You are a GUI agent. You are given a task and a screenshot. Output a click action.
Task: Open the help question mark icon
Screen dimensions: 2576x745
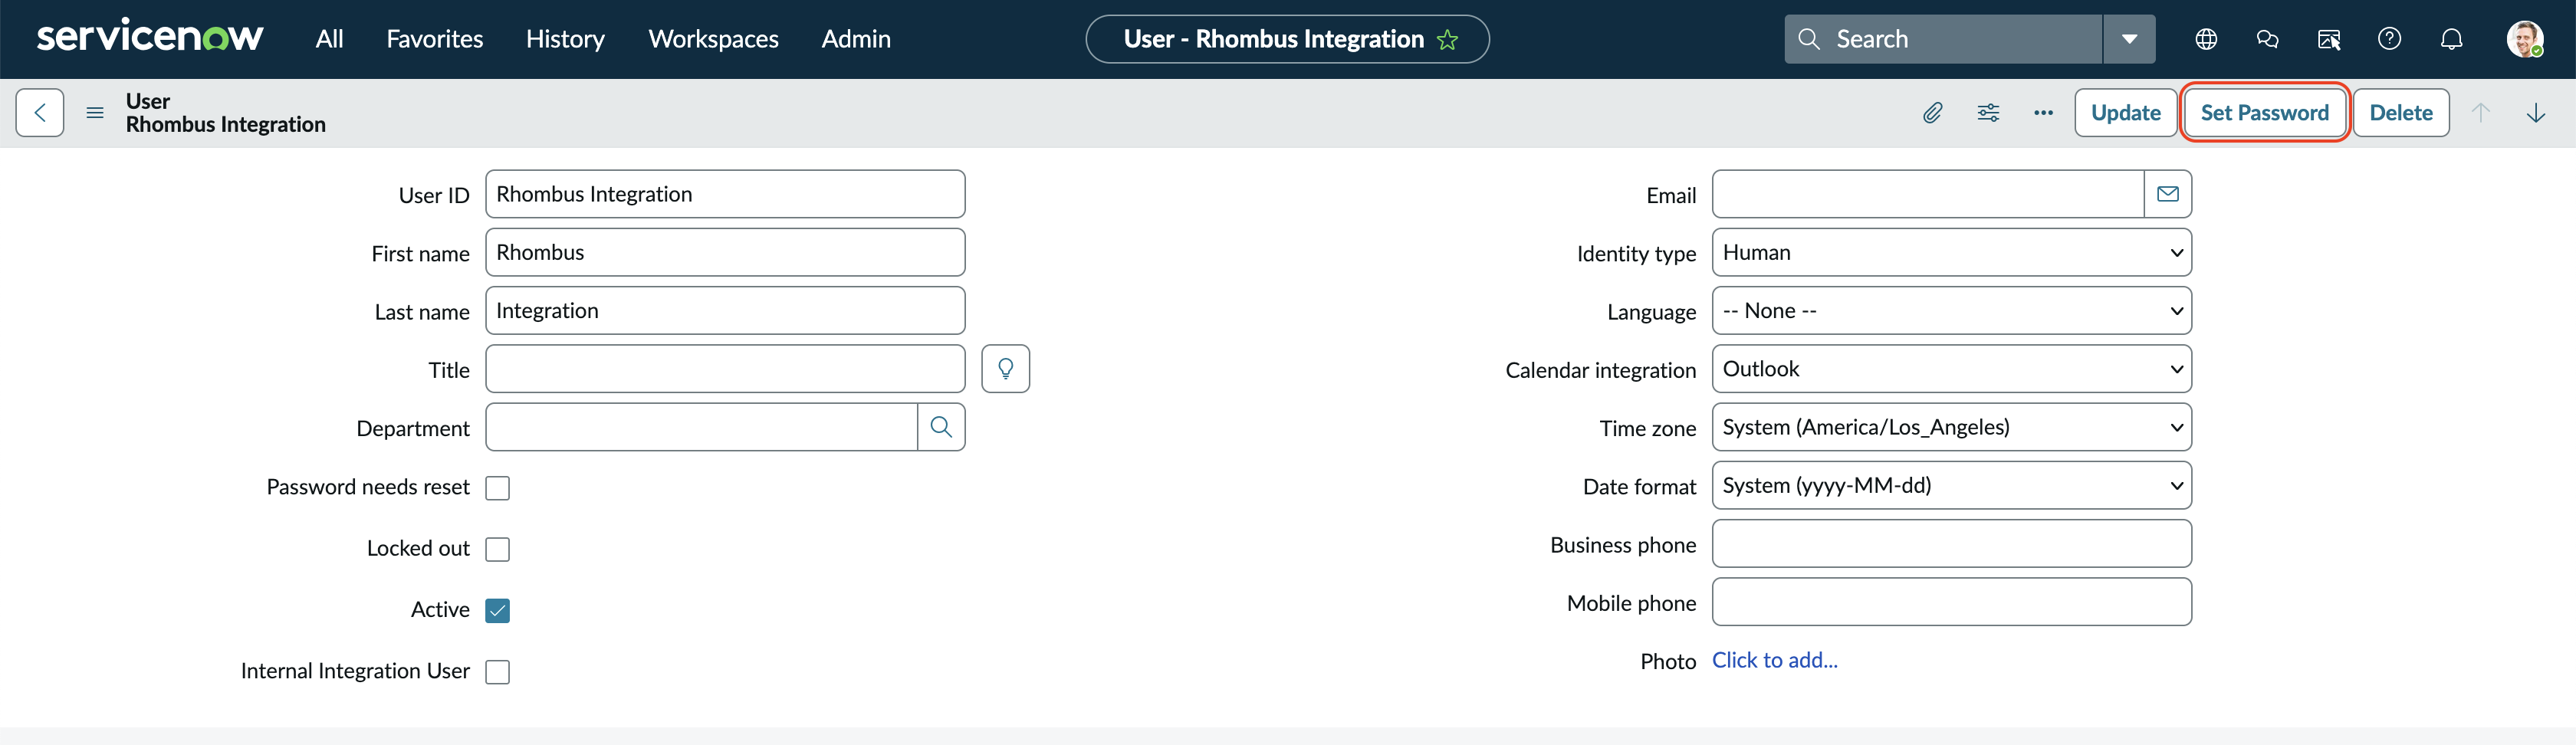[x=2389, y=39]
